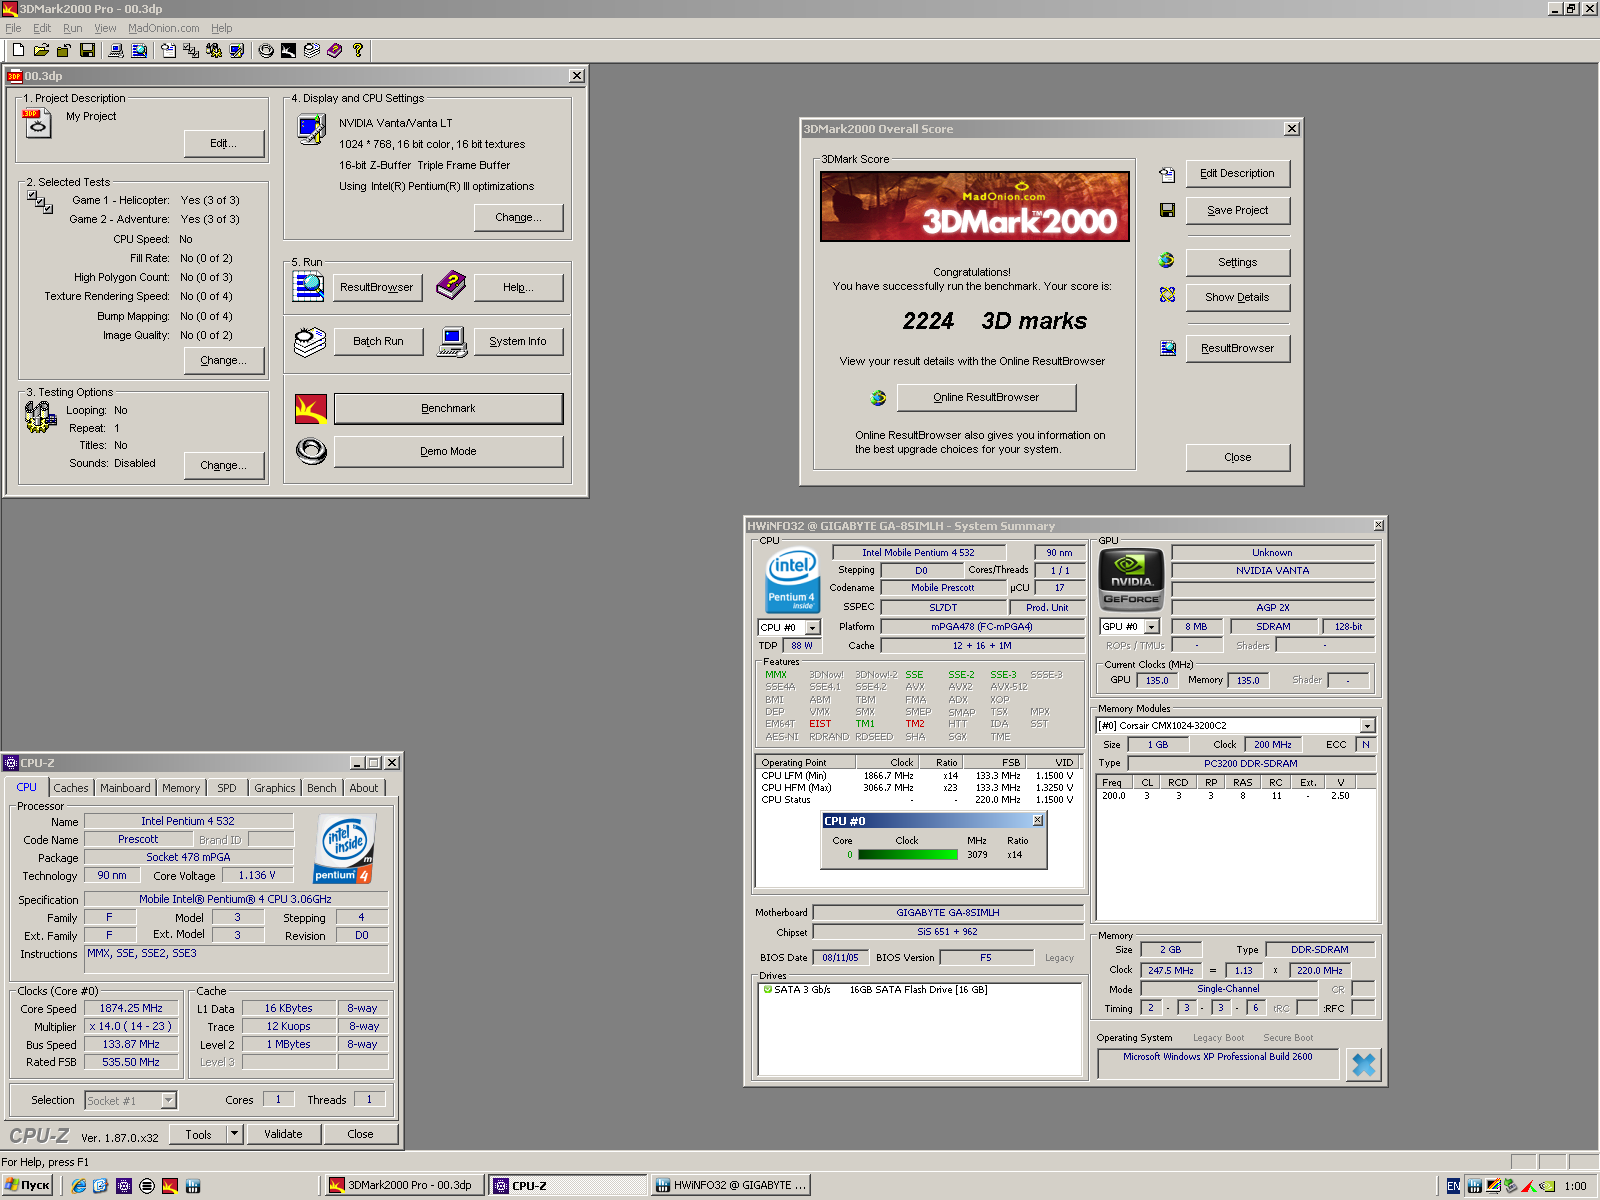Click the Selected Tests checkmarks toolbar icon
The height and width of the screenshot is (1200, 1600).
pyautogui.click(x=191, y=50)
